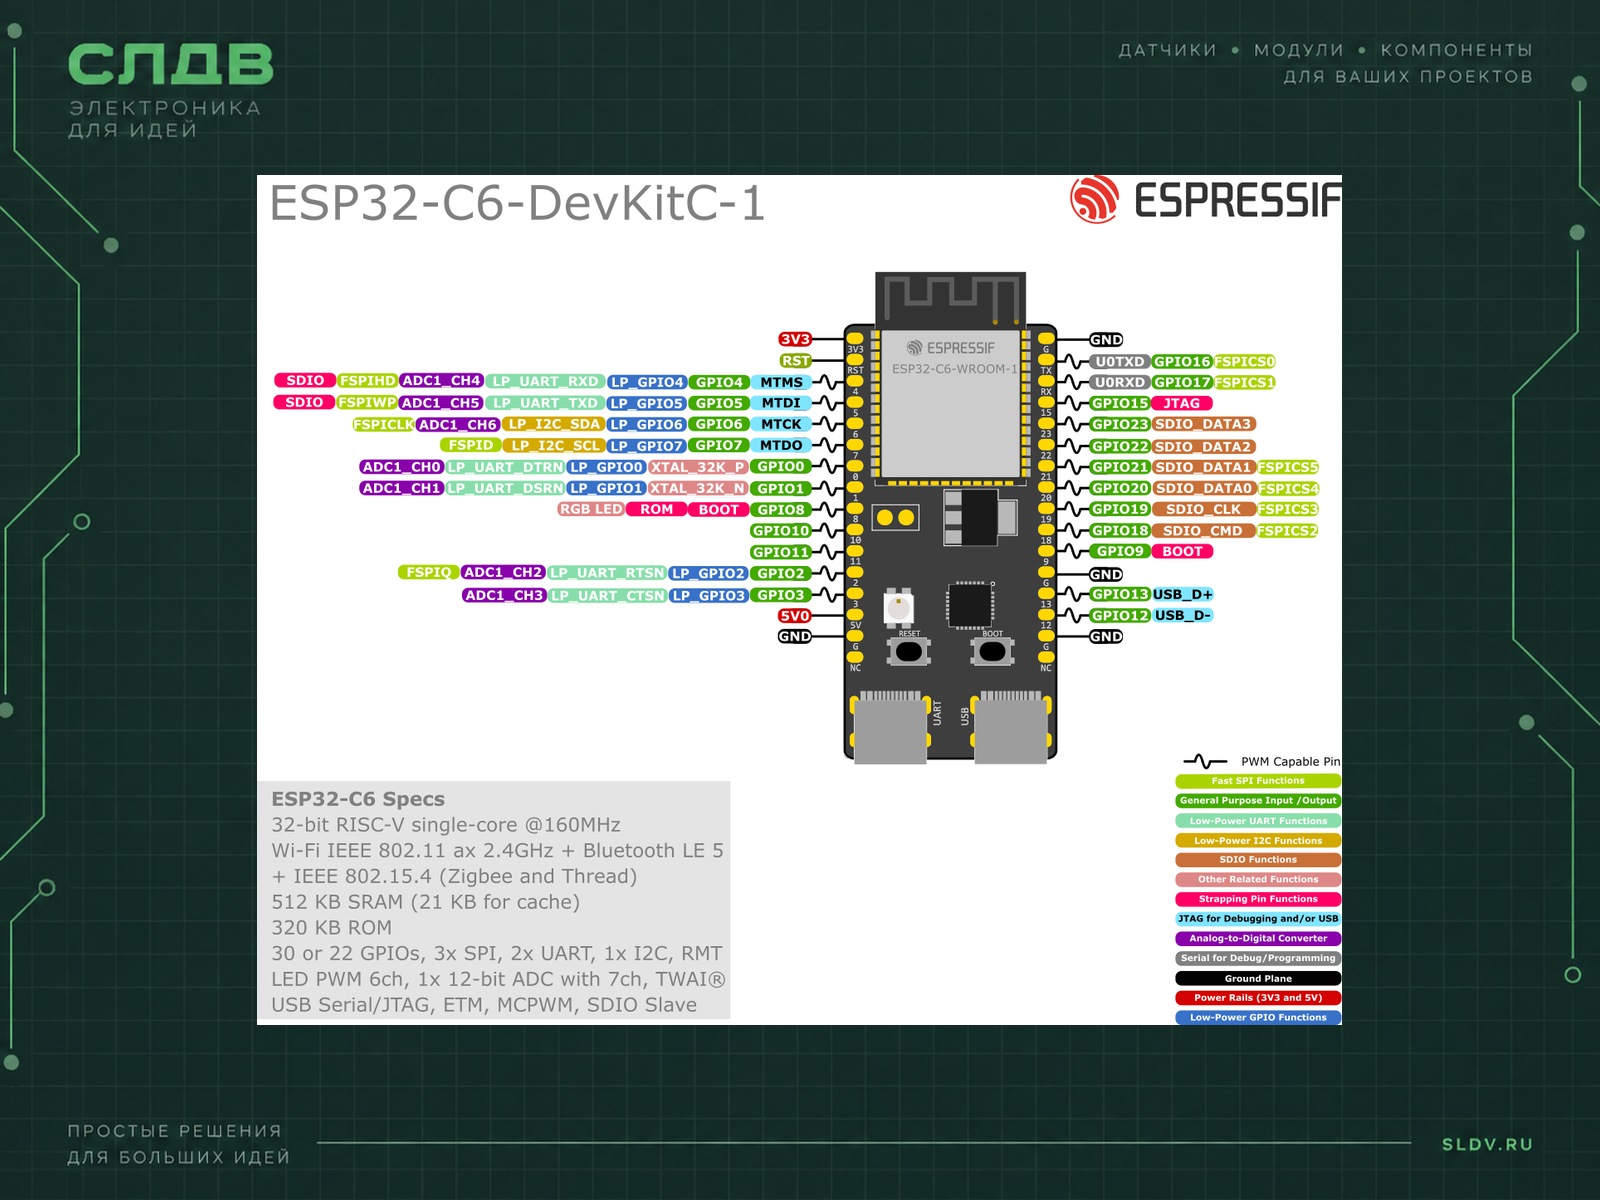This screenshot has height=1200, width=1600.
Task: Click the SDIO_CLK label
Action: click(1203, 509)
